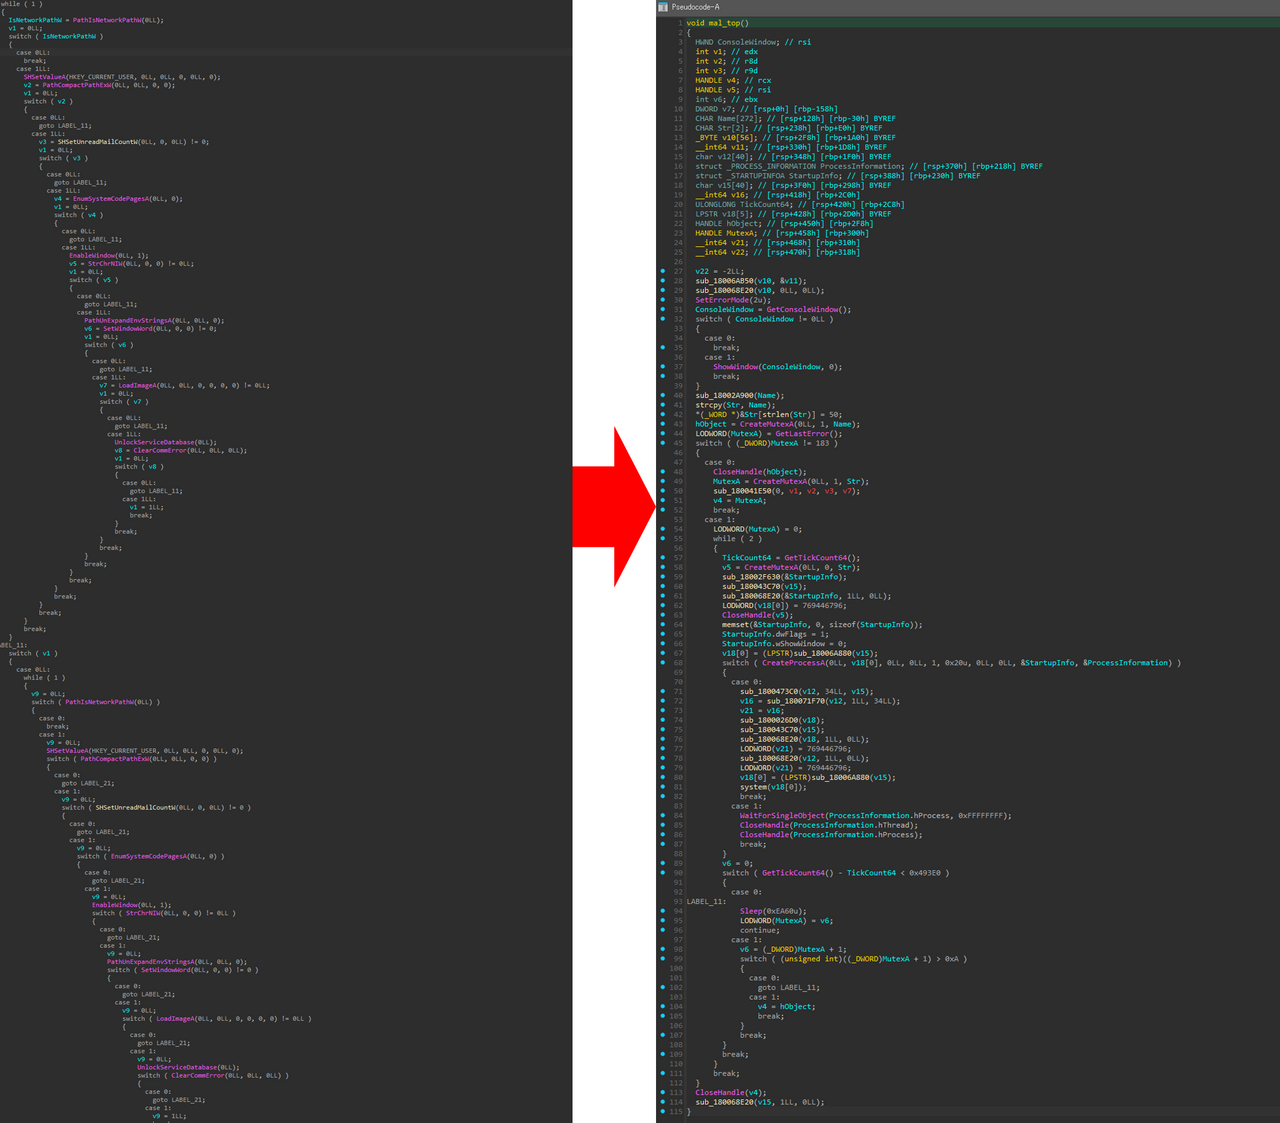Click Sleep(0xEA60u) call

[x=770, y=911]
